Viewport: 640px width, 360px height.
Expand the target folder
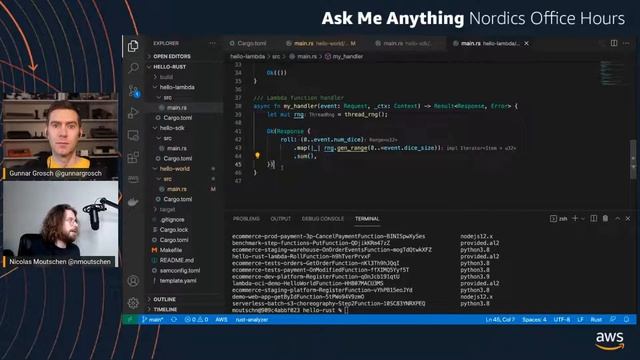point(167,209)
